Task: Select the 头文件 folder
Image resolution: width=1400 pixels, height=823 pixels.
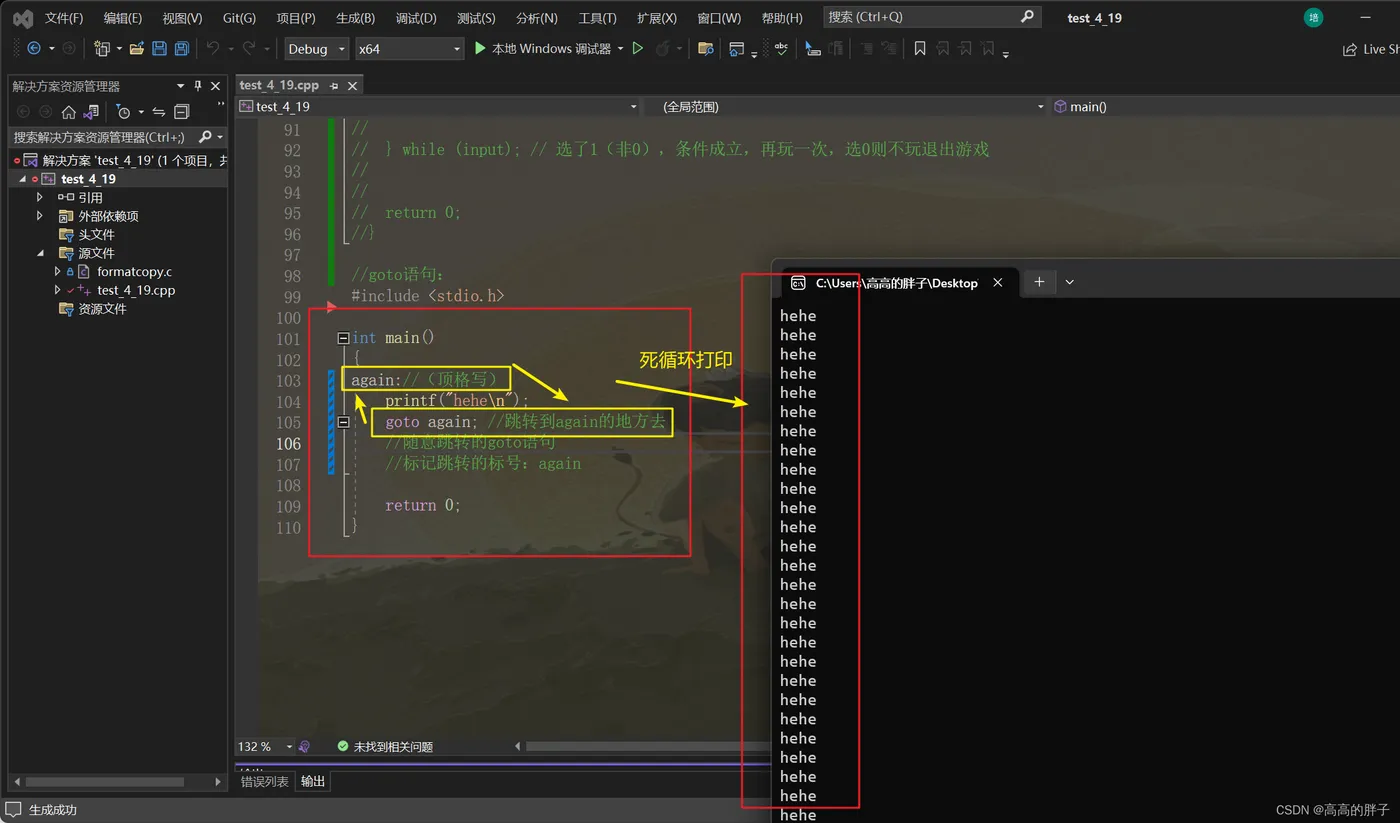Action: (96, 235)
